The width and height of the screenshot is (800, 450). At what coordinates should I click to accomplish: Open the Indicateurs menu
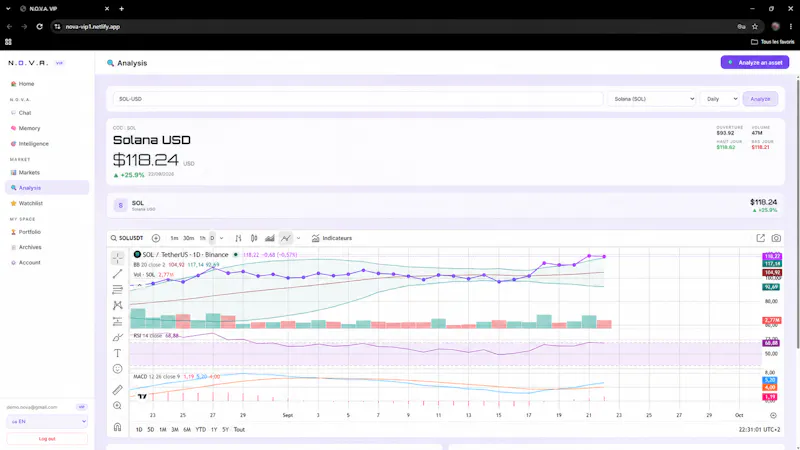[x=332, y=238]
